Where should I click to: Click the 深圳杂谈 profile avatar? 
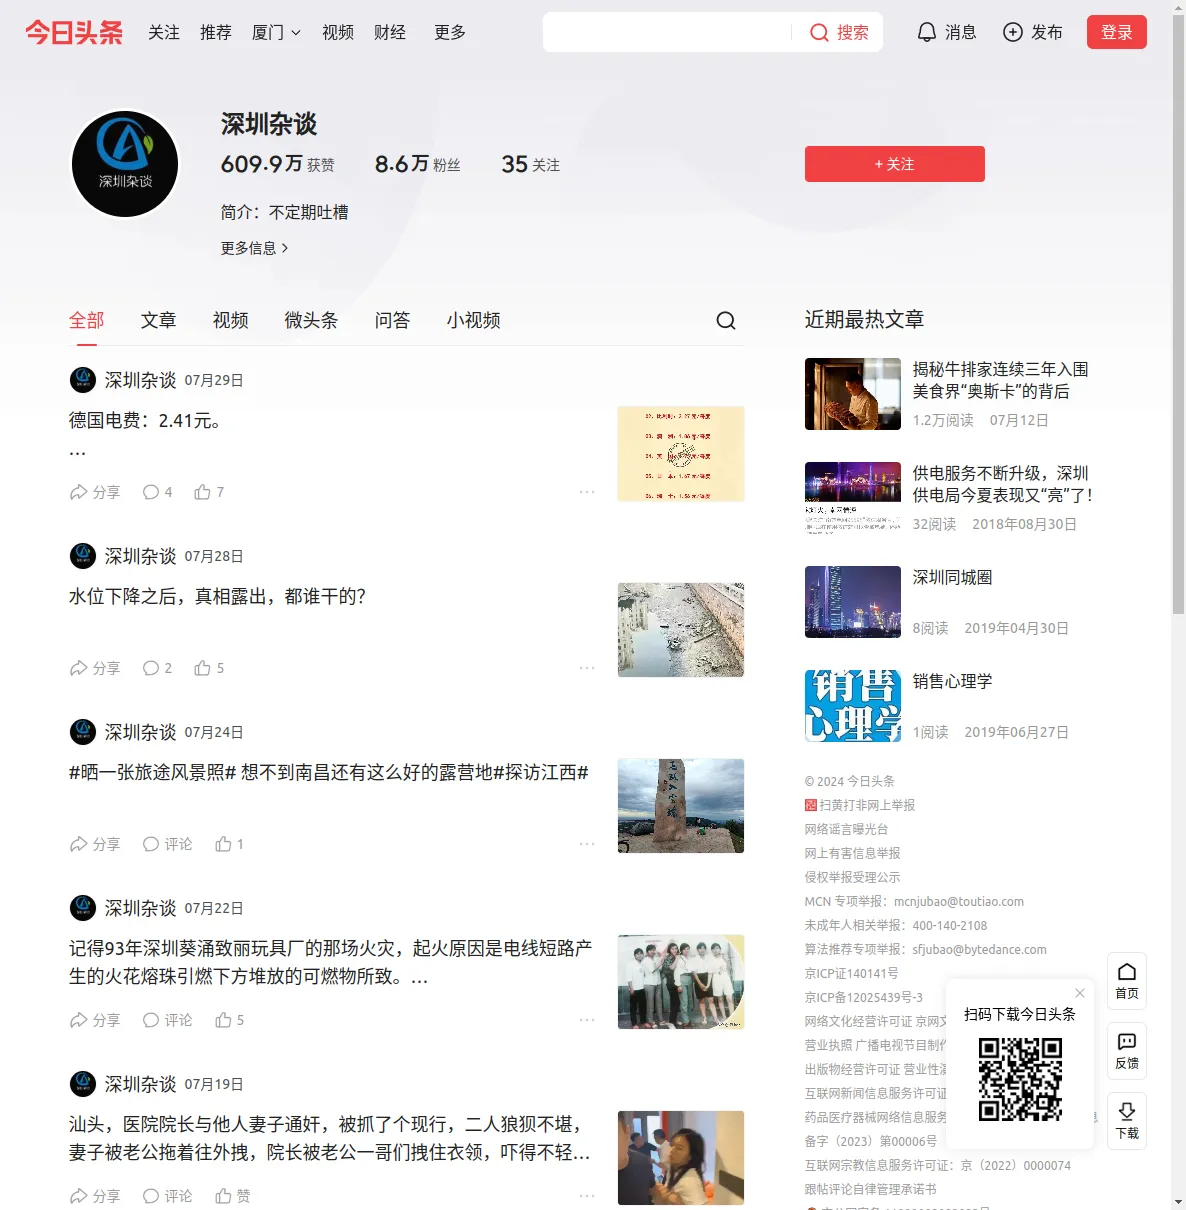(125, 164)
